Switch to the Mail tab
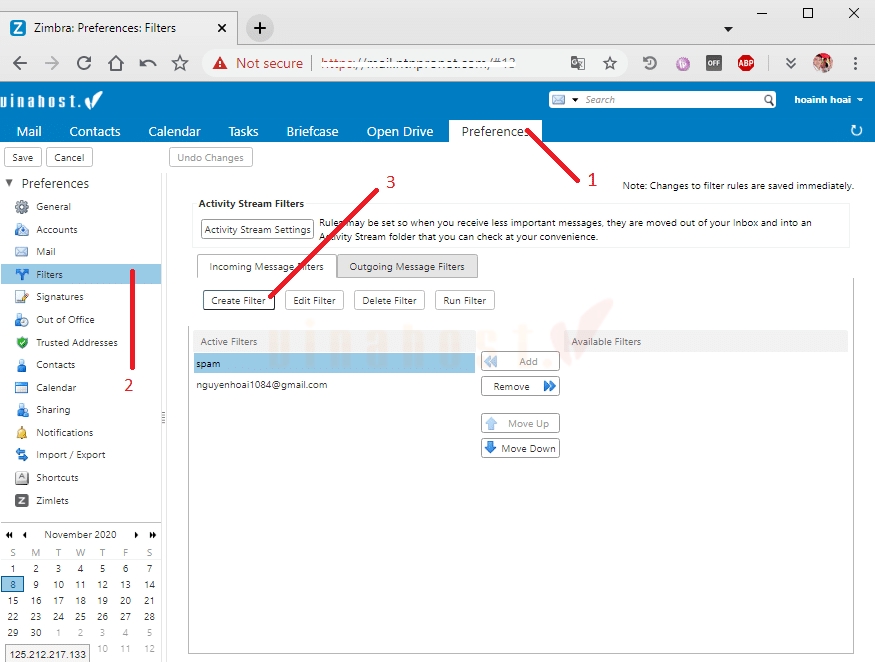Screen dimensions: 875x662 coord(29,131)
